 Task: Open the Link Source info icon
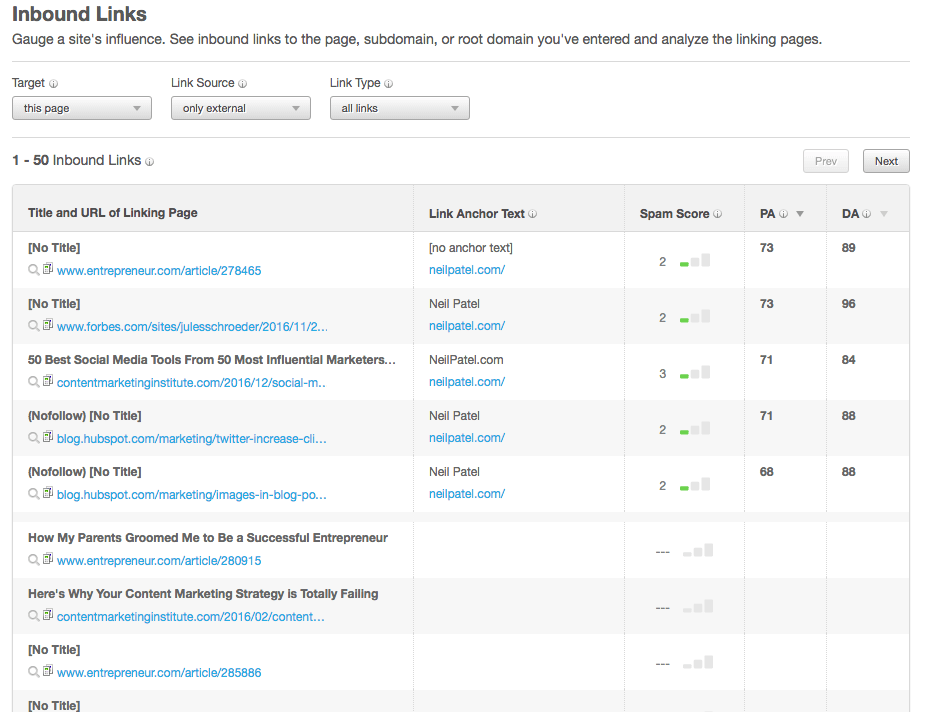242,84
